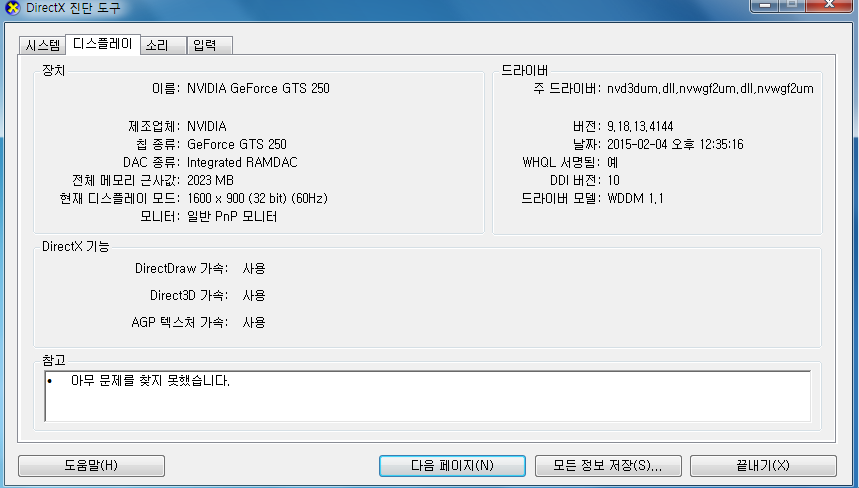Click the DirectX icon in title bar
This screenshot has width=859, height=488.
[x=12, y=8]
